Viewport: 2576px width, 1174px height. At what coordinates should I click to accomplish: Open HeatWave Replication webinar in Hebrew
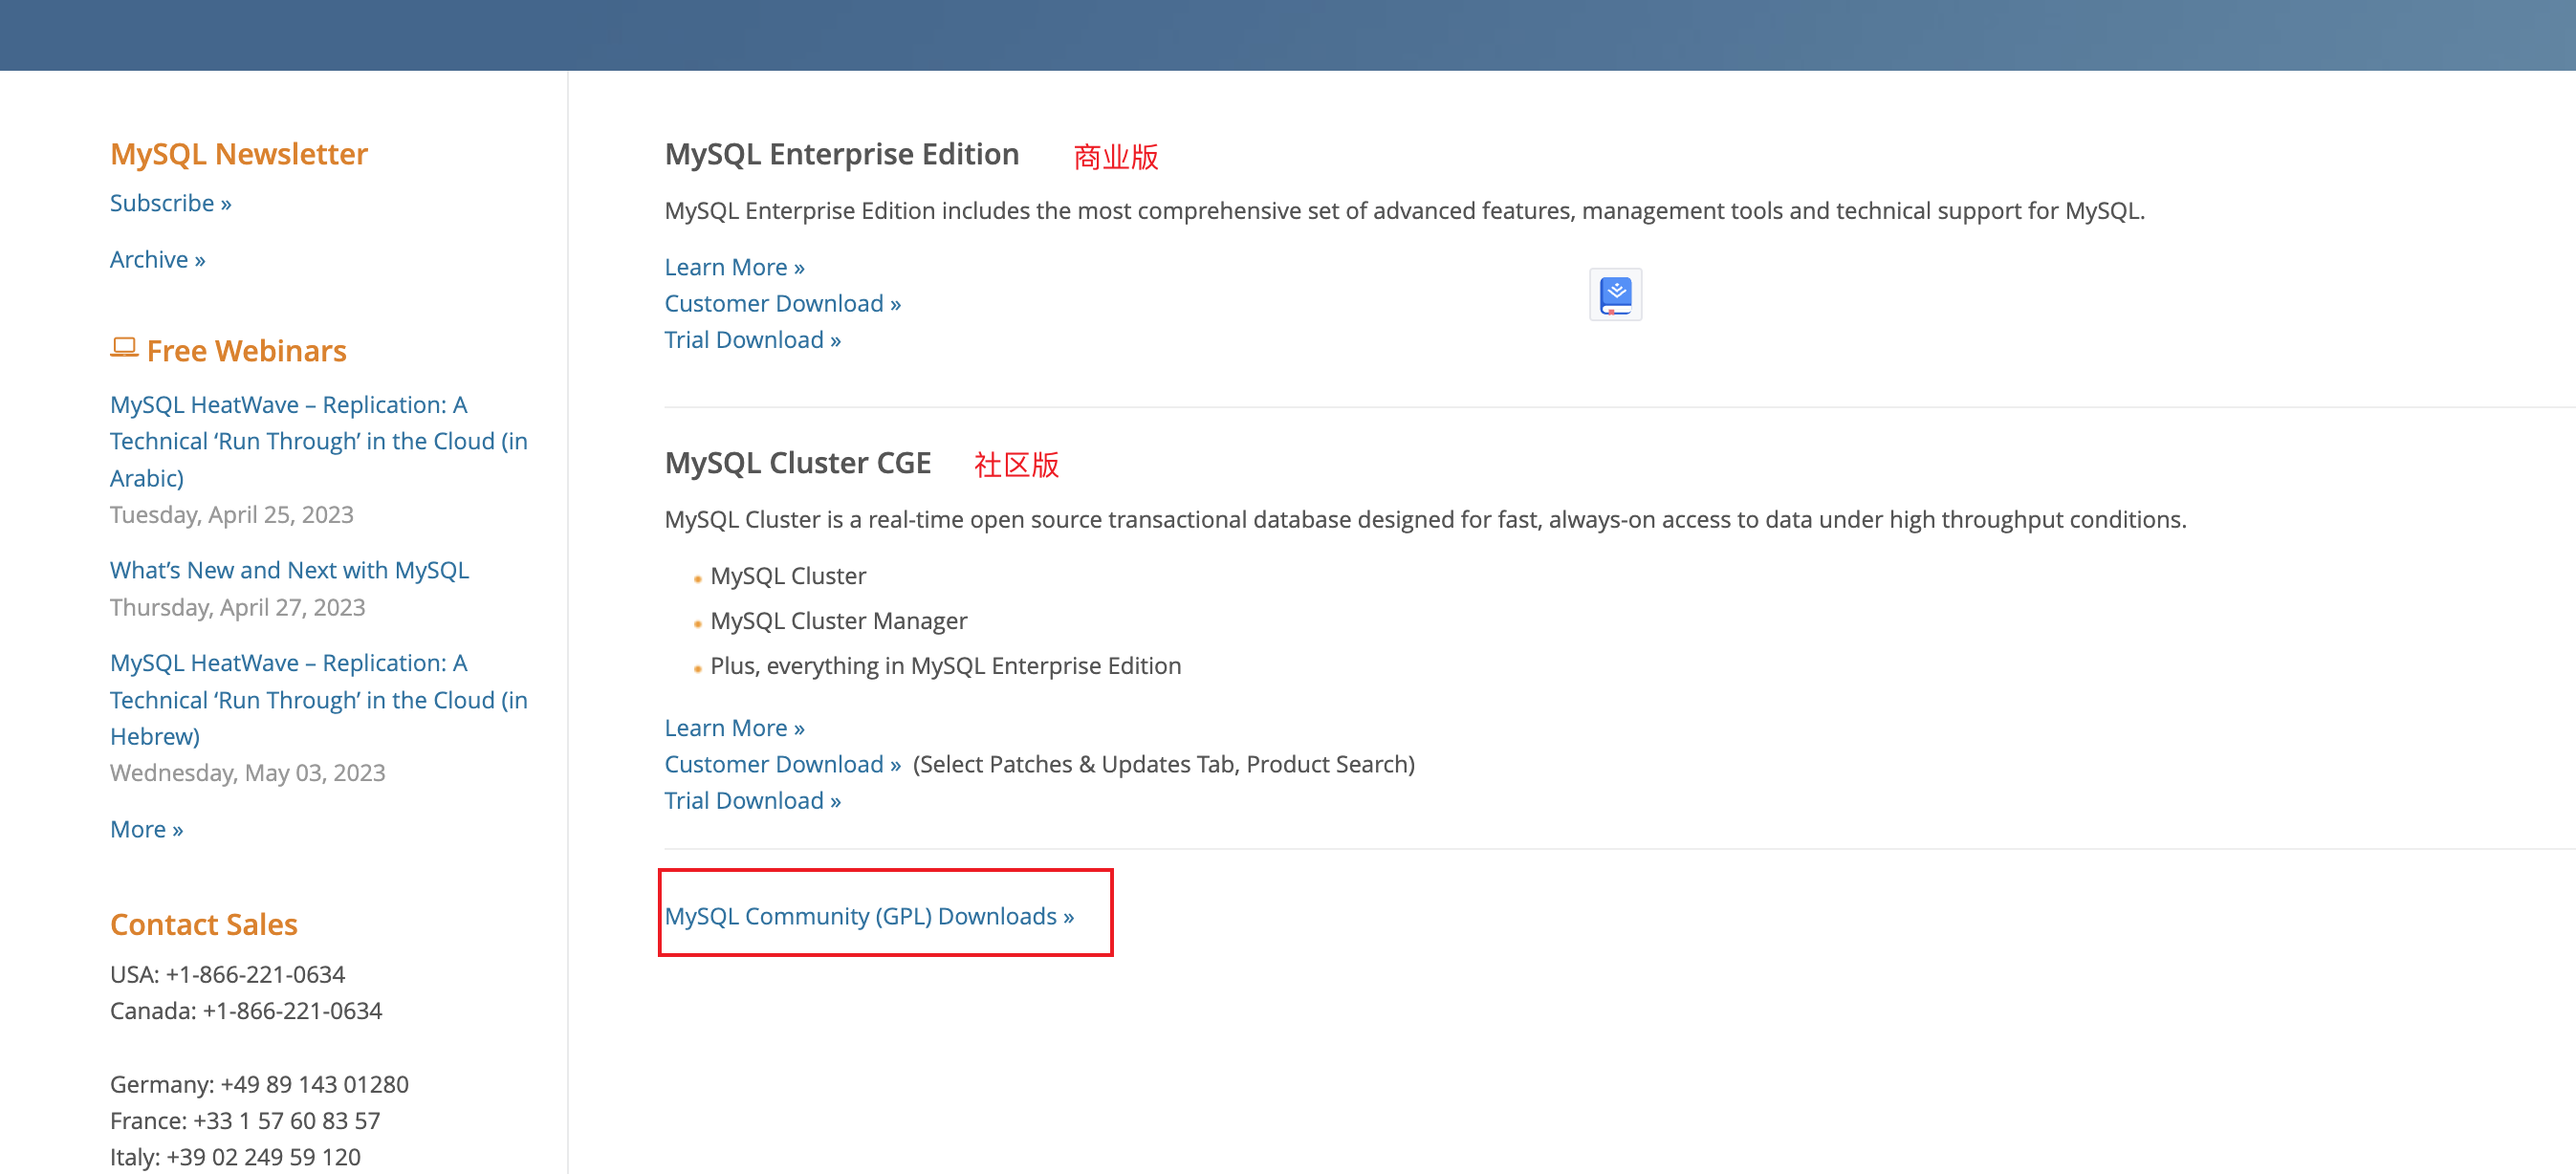pyautogui.click(x=318, y=699)
